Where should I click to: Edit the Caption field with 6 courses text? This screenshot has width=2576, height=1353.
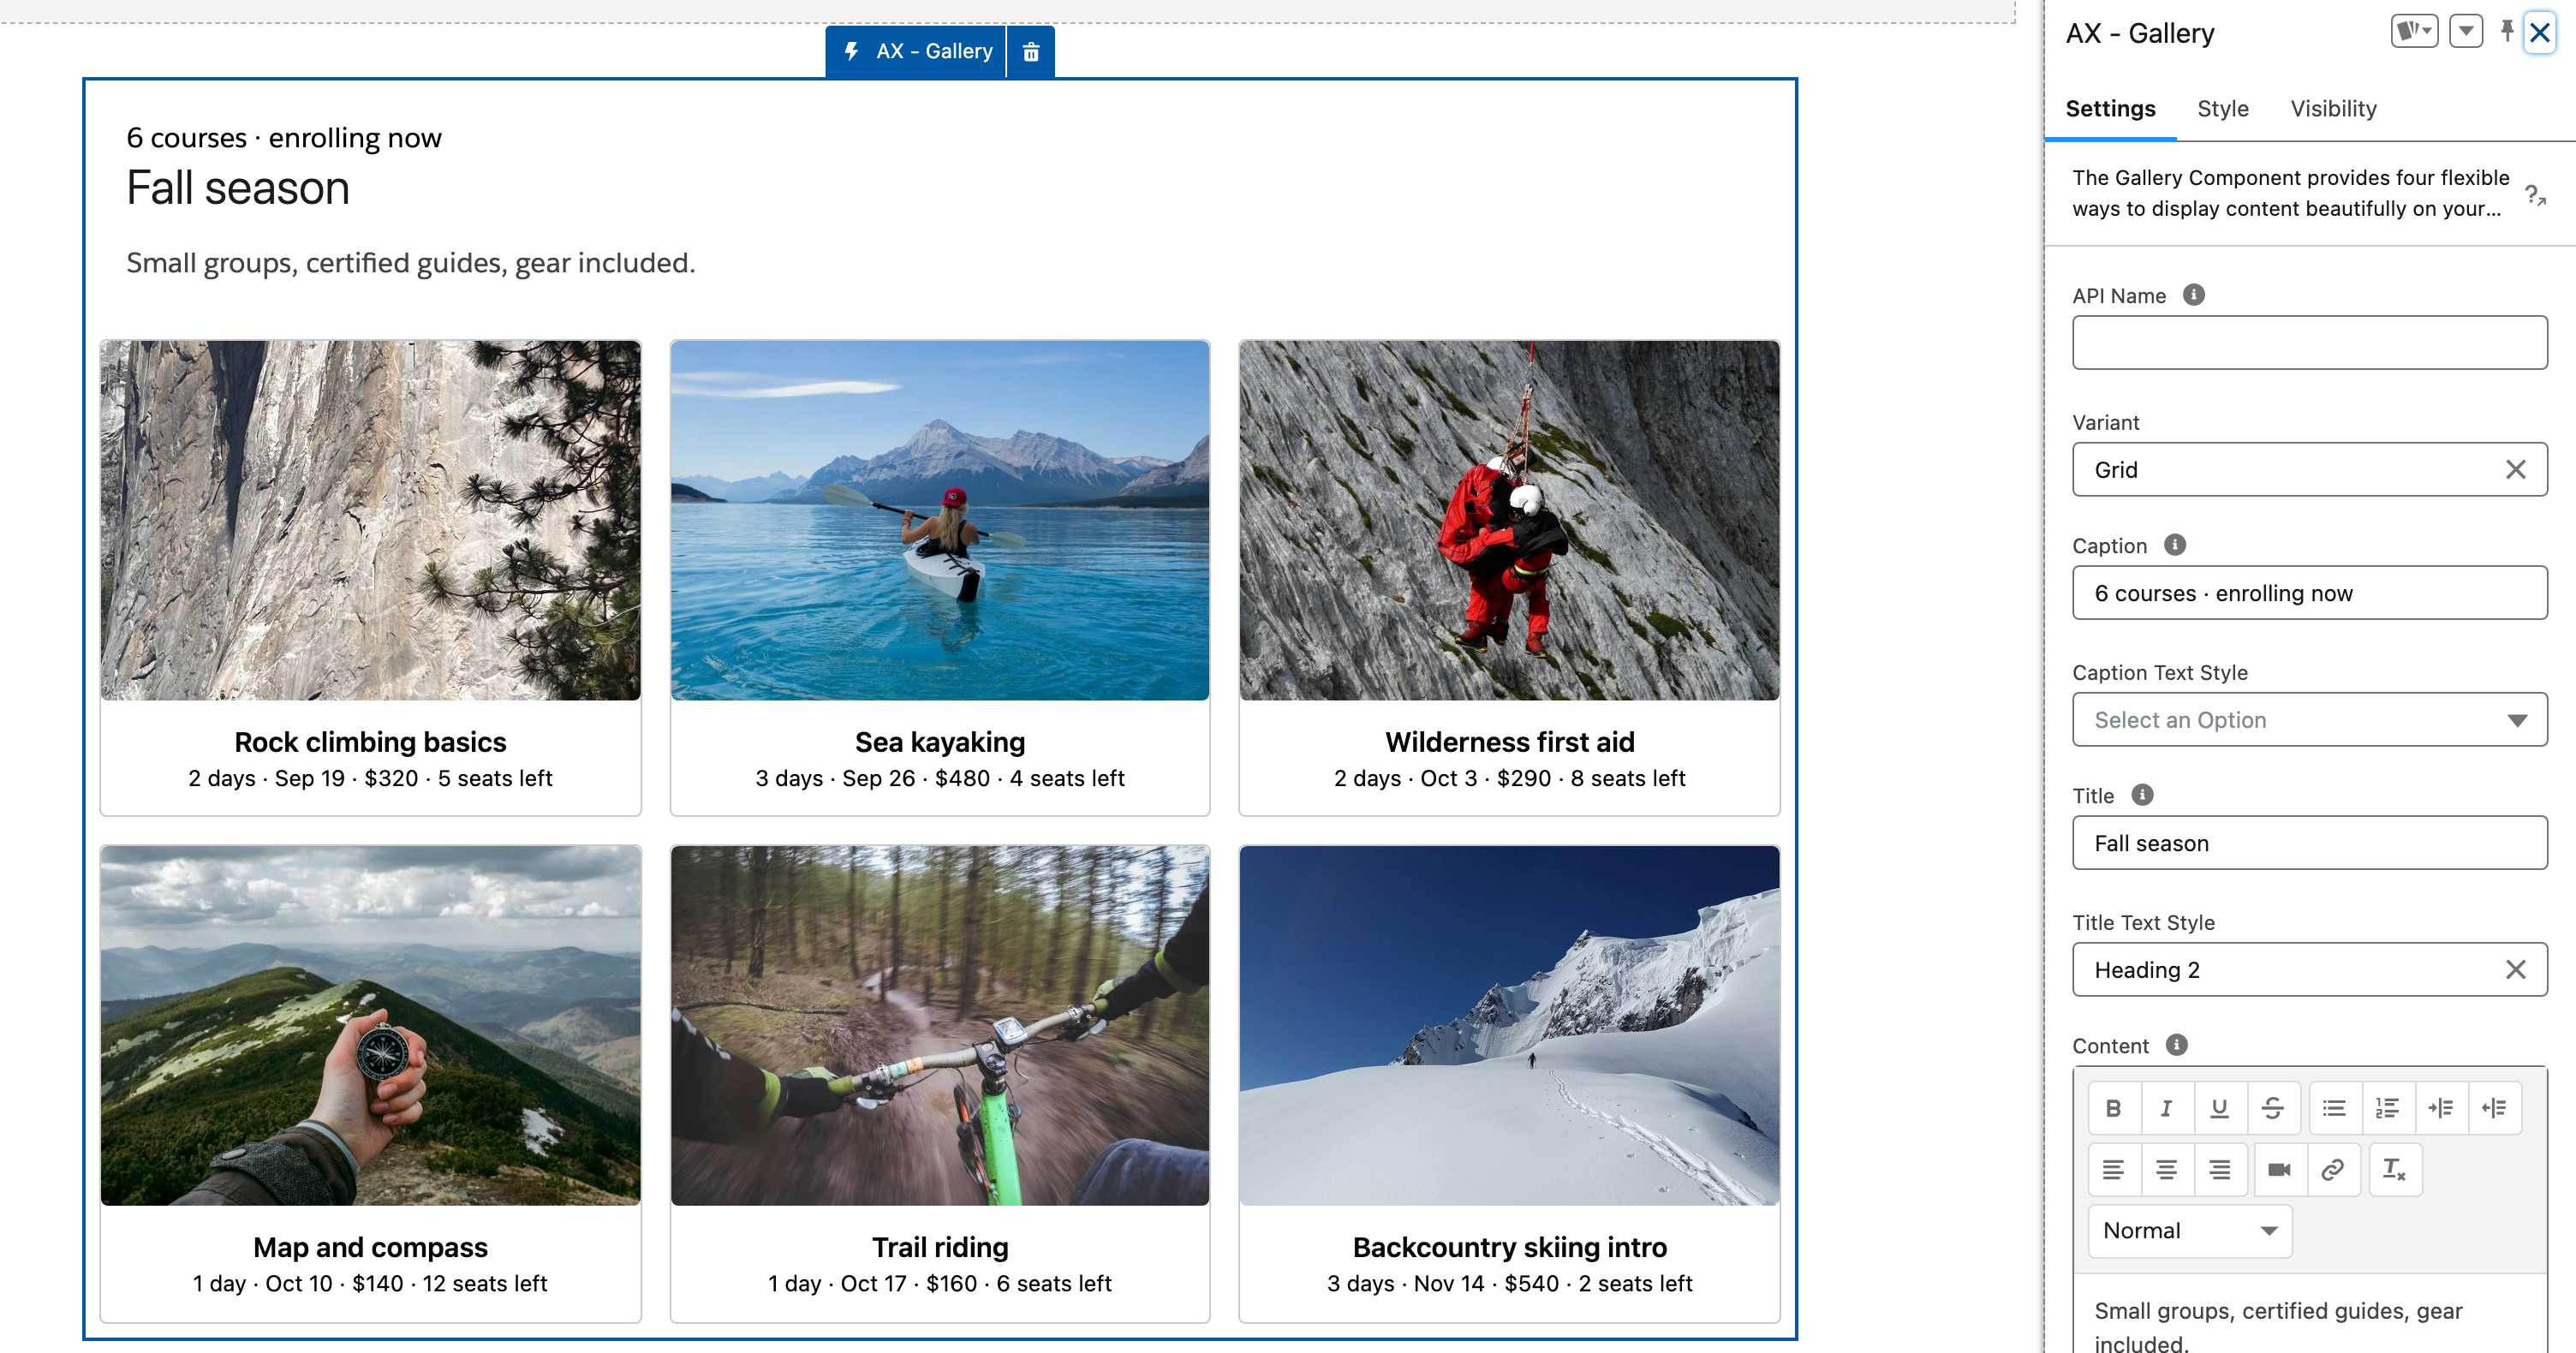pos(2309,593)
